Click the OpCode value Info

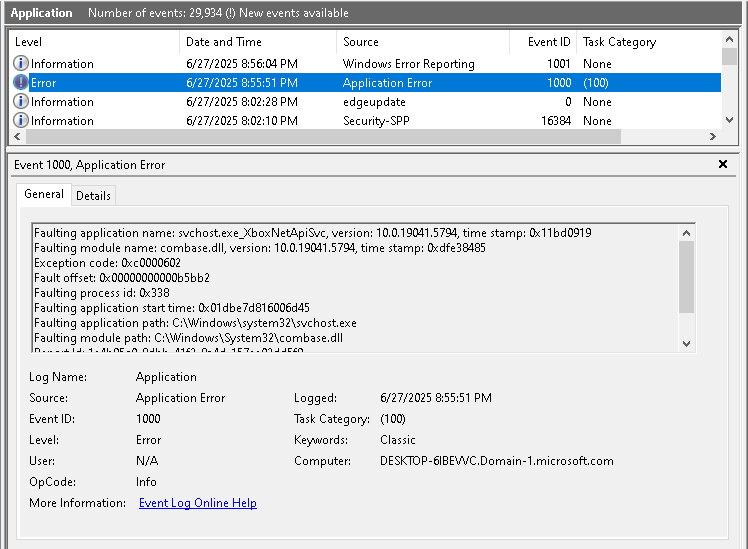tap(146, 482)
